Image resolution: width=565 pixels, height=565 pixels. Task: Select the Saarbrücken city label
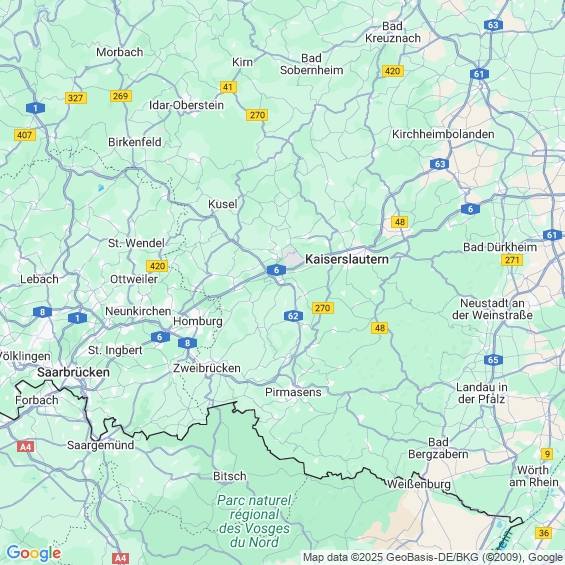(74, 372)
